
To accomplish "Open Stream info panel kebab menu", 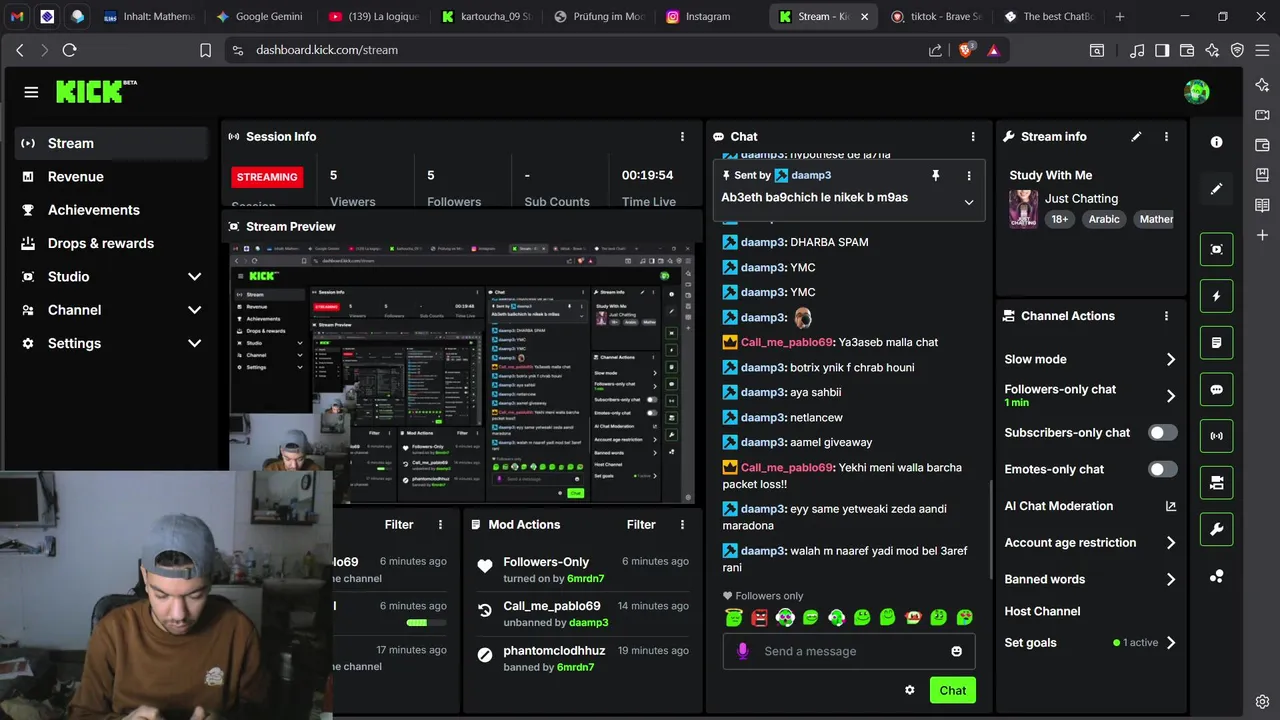I will pyautogui.click(x=1166, y=137).
